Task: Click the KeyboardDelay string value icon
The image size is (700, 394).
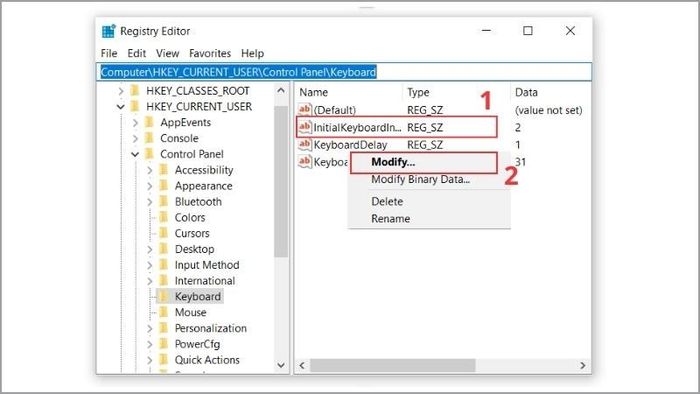Action: (x=304, y=144)
